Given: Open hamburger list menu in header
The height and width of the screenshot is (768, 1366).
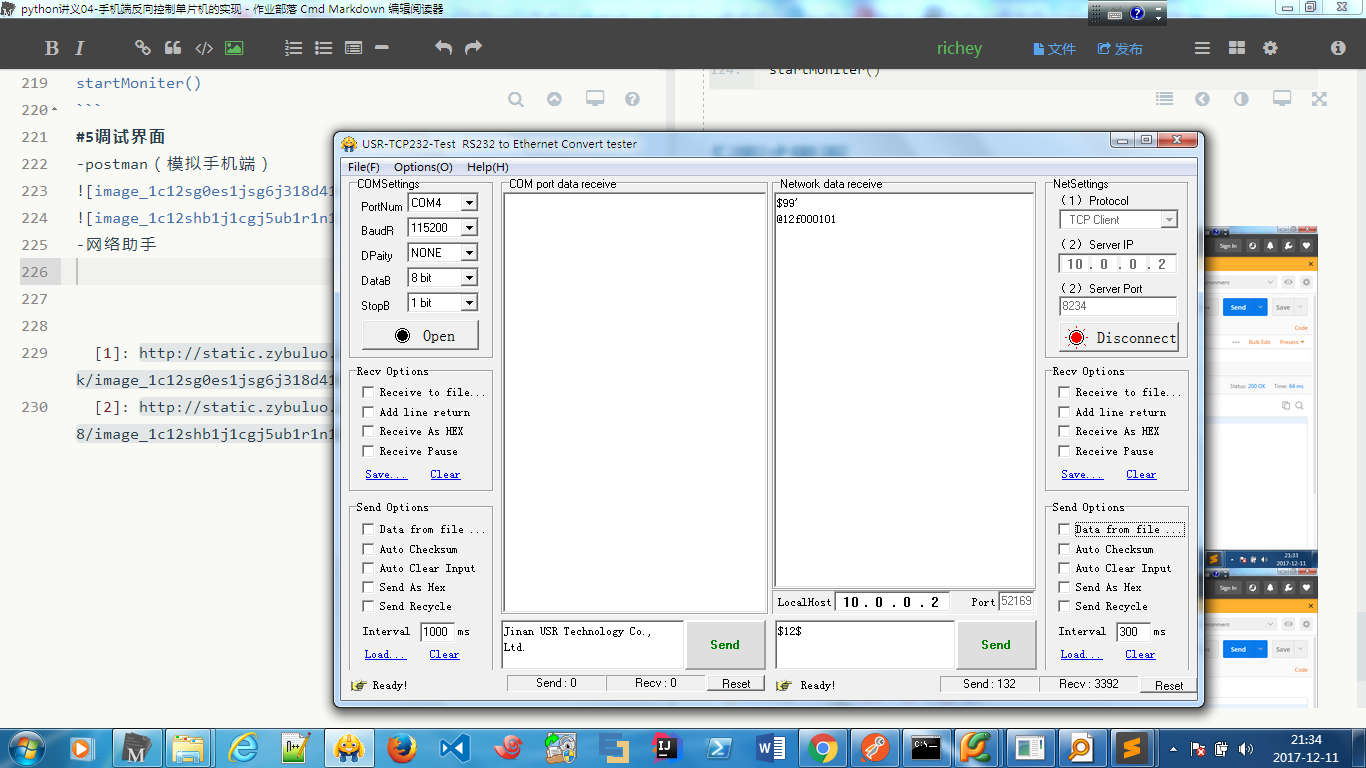Looking at the screenshot, I should pyautogui.click(x=1203, y=48).
